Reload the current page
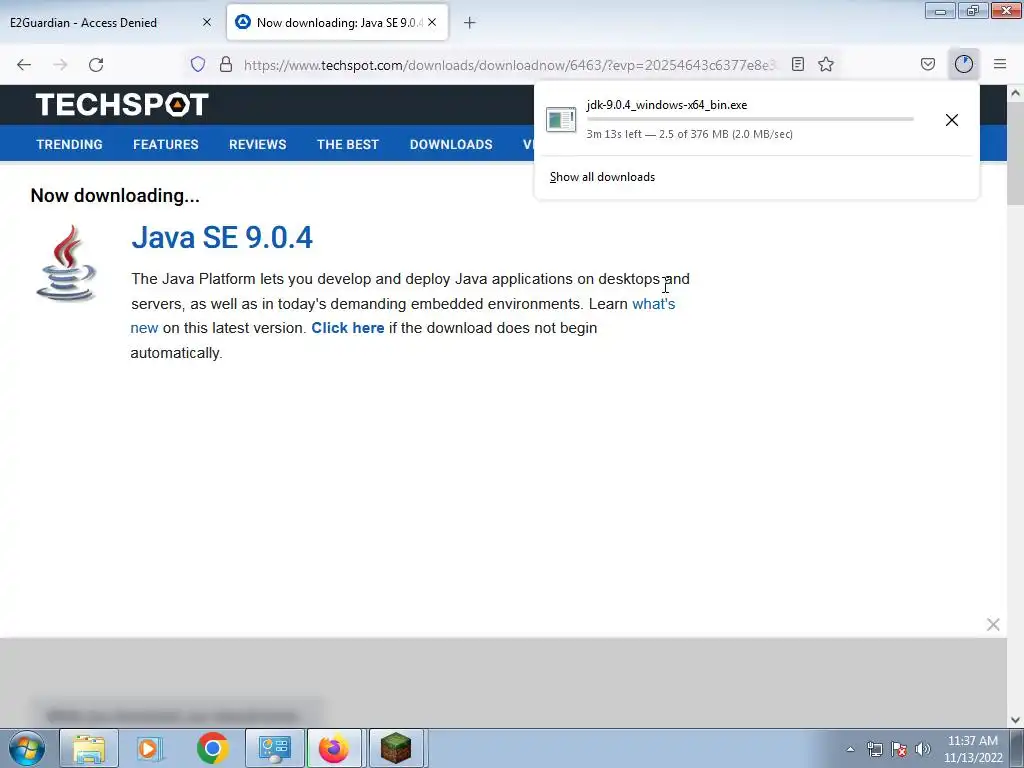Viewport: 1024px width, 768px height. [96, 65]
